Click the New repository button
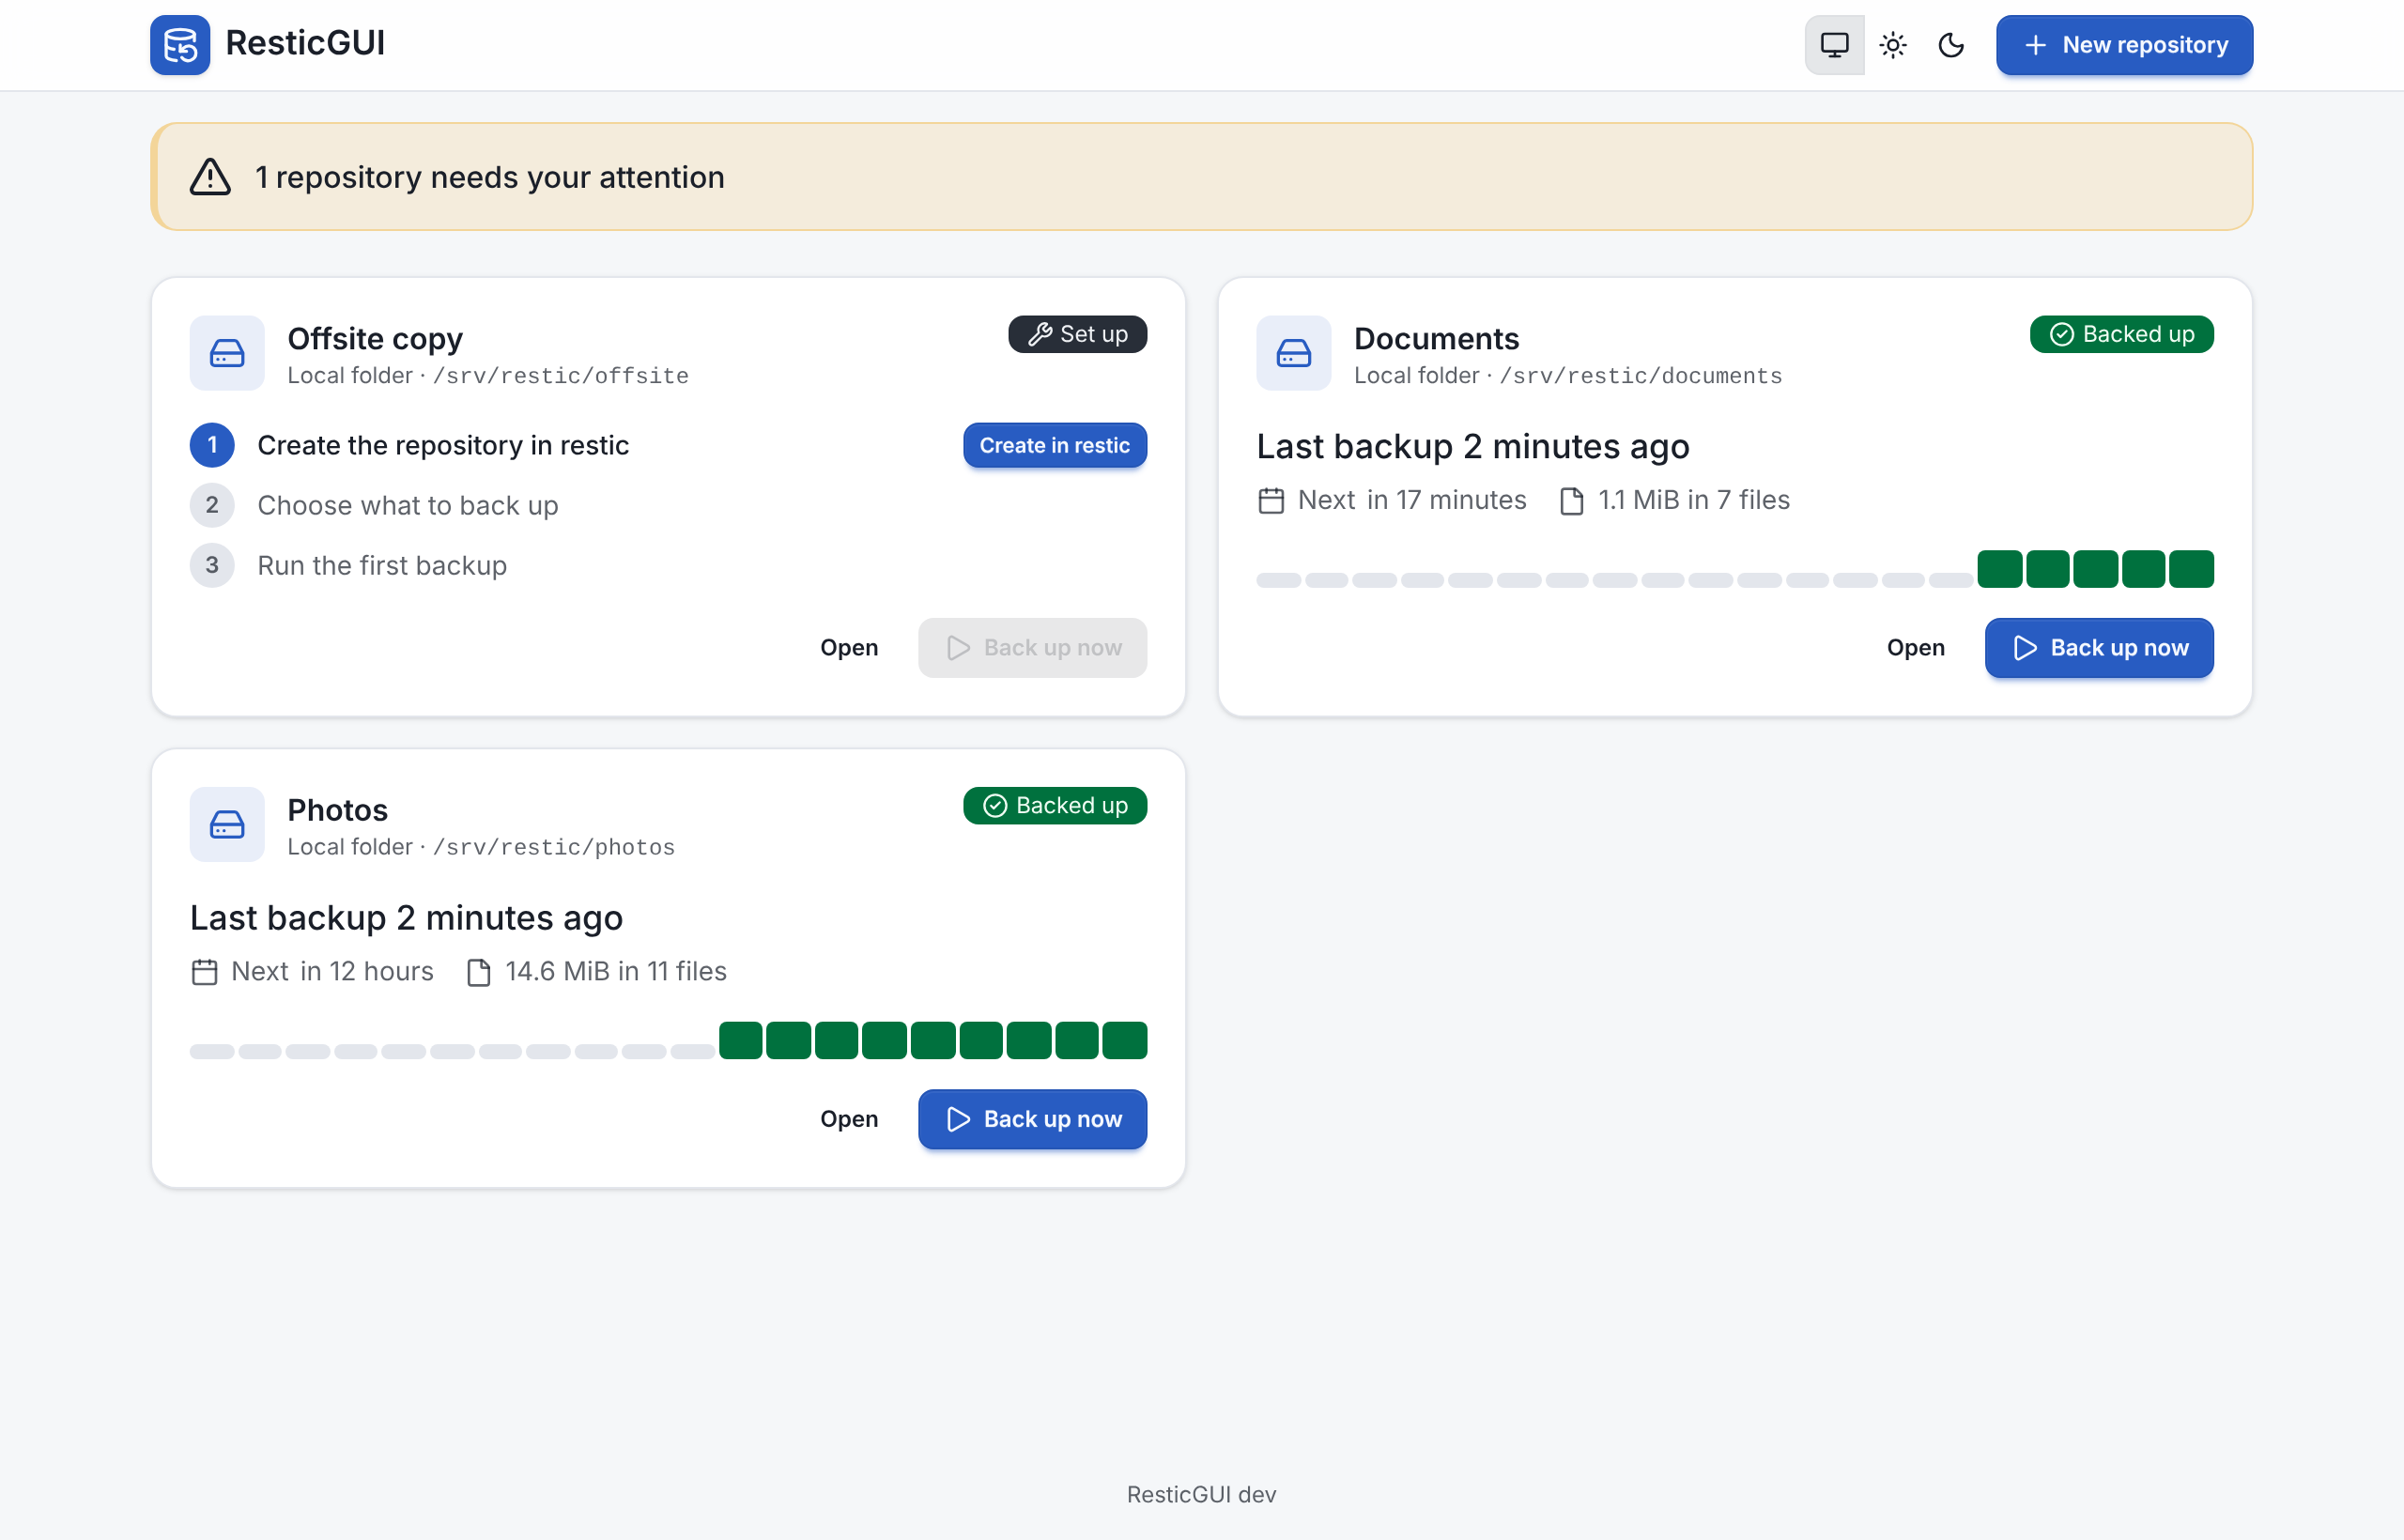2404x1540 pixels. 2124,45
